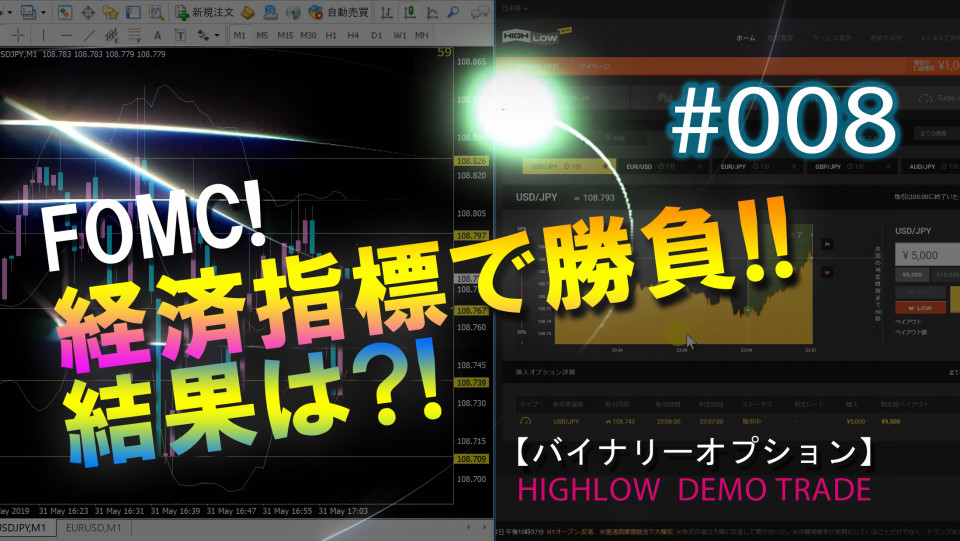Click the green up-arrow icon beside chart

coord(827,244)
